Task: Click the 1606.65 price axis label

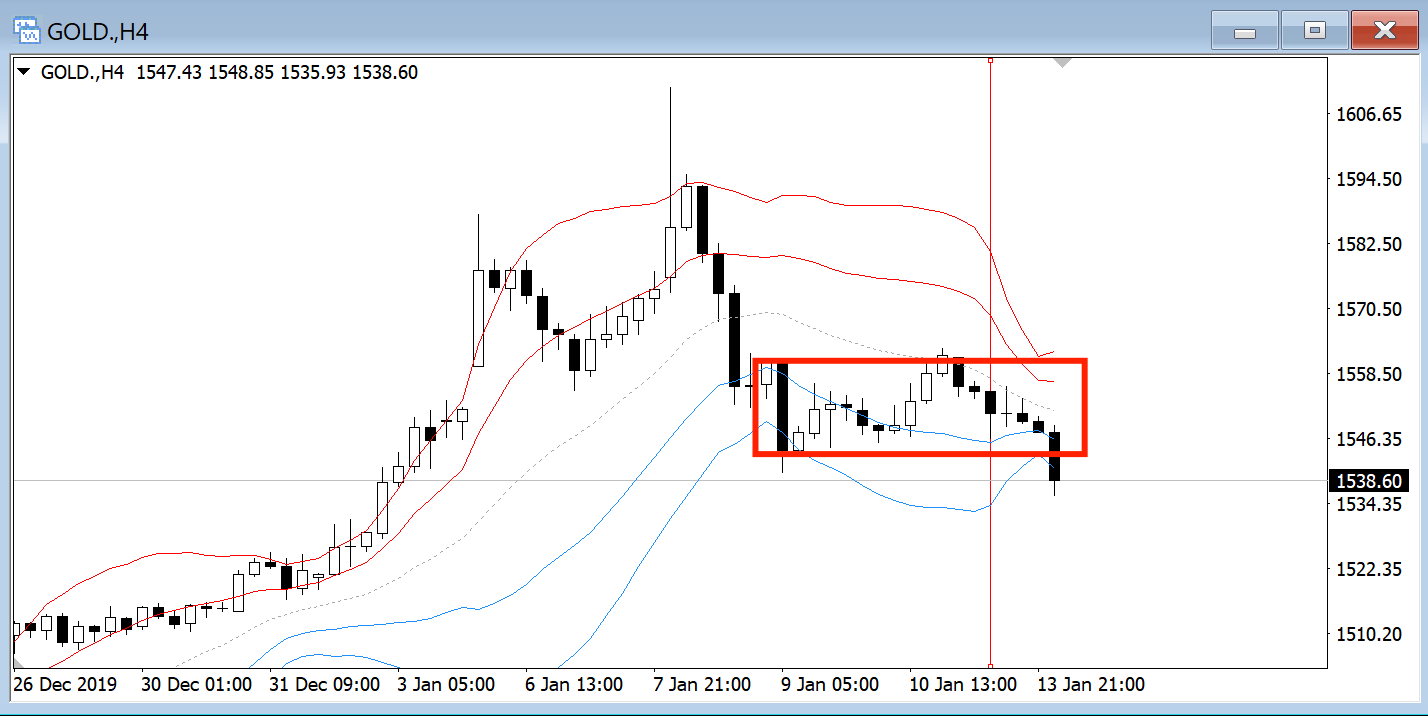Action: pyautogui.click(x=1369, y=115)
